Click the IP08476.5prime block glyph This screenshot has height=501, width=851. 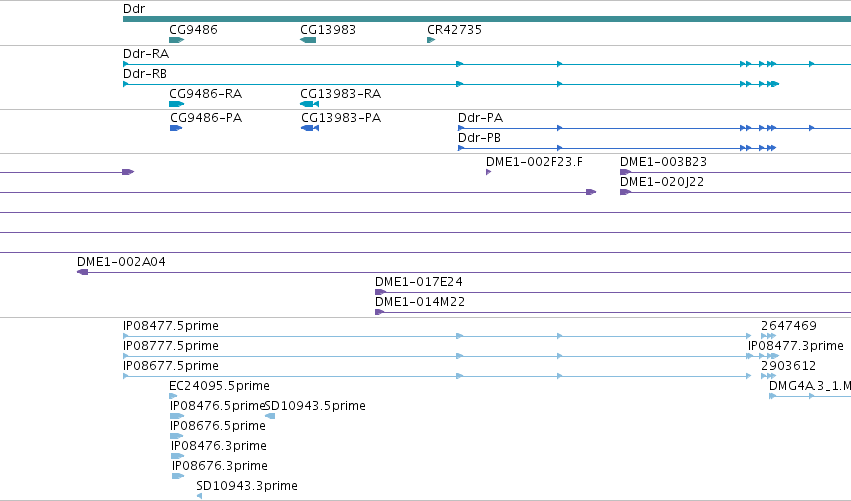tap(177, 416)
